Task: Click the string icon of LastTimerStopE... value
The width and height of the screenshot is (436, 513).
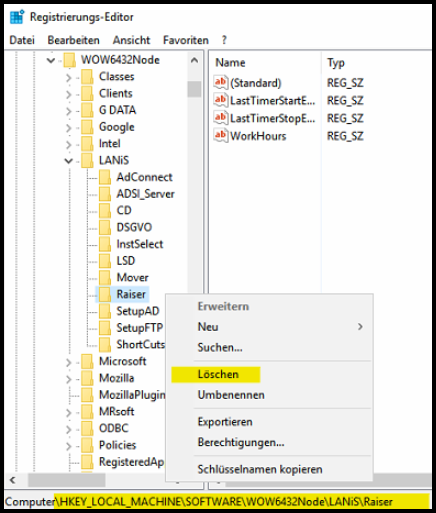Action: pos(221,118)
